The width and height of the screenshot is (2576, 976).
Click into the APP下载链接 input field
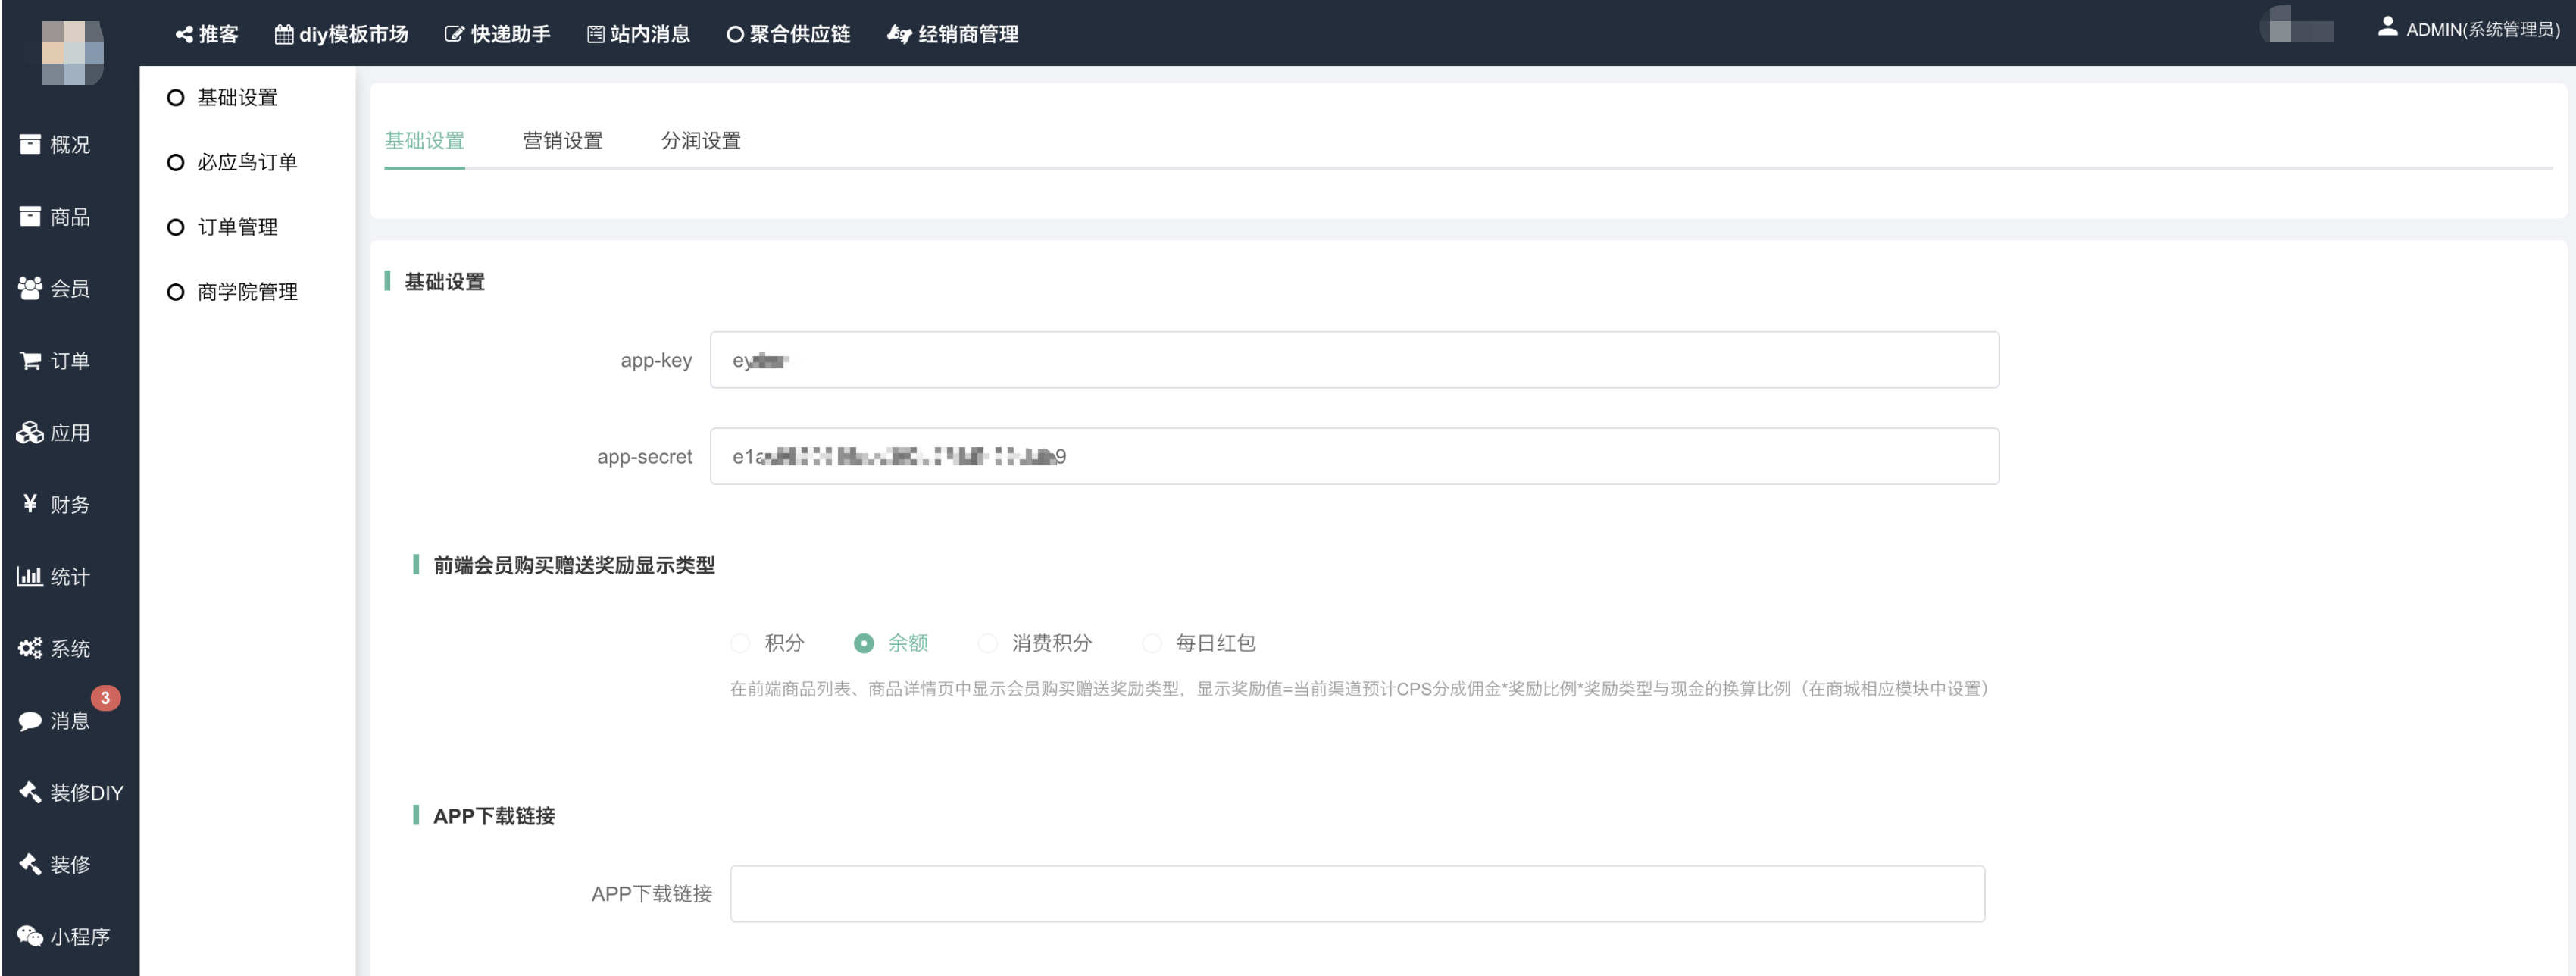tap(1356, 893)
